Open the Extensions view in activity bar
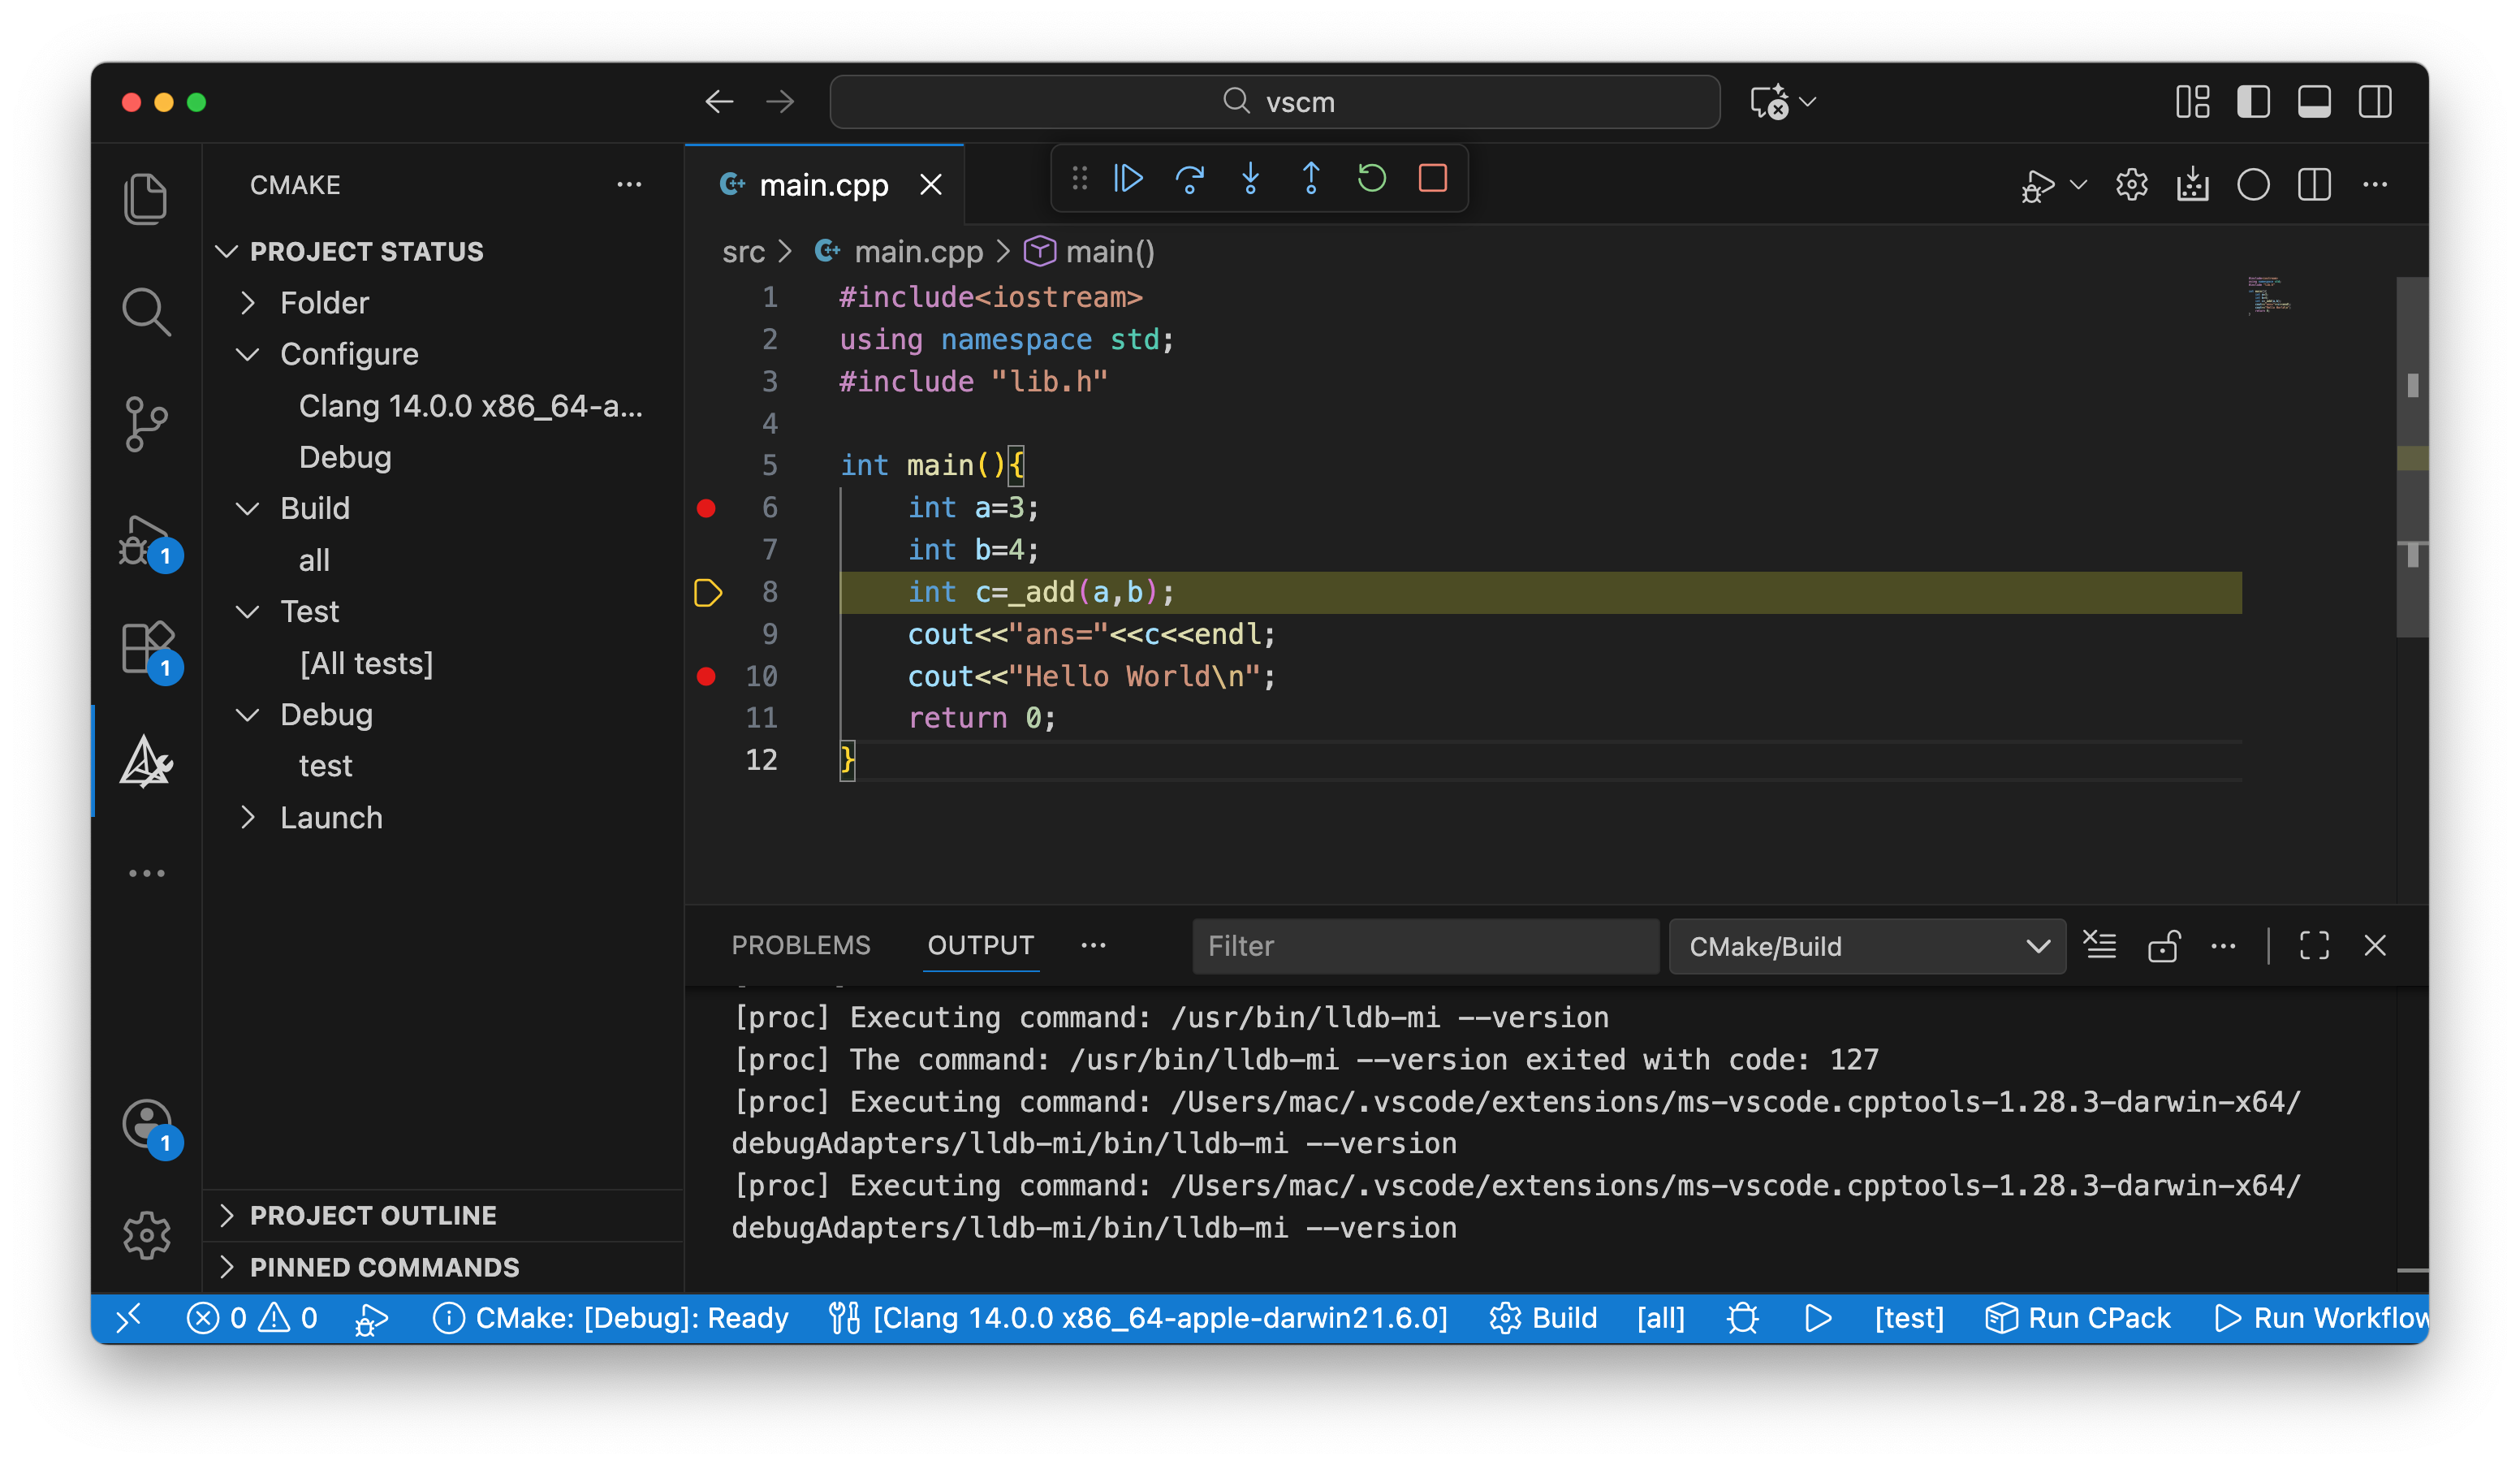 click(x=146, y=648)
